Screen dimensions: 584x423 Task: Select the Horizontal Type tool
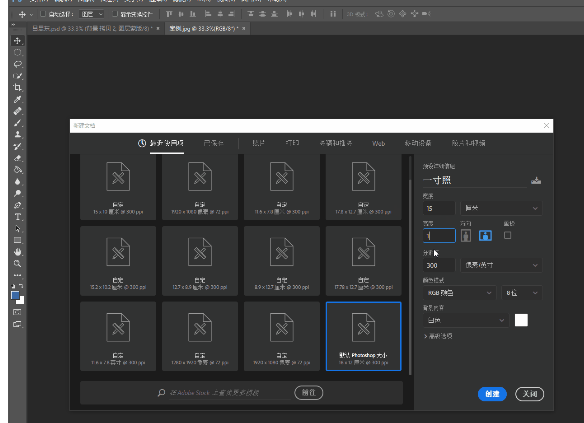[18, 217]
